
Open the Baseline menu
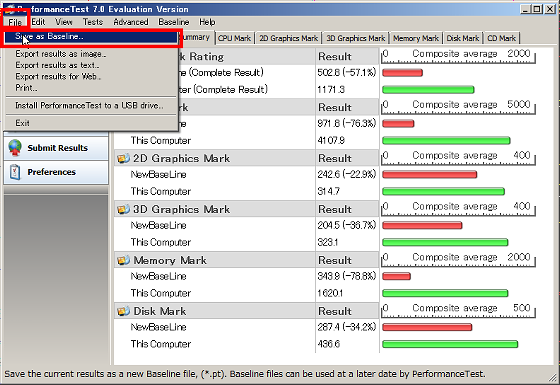174,22
